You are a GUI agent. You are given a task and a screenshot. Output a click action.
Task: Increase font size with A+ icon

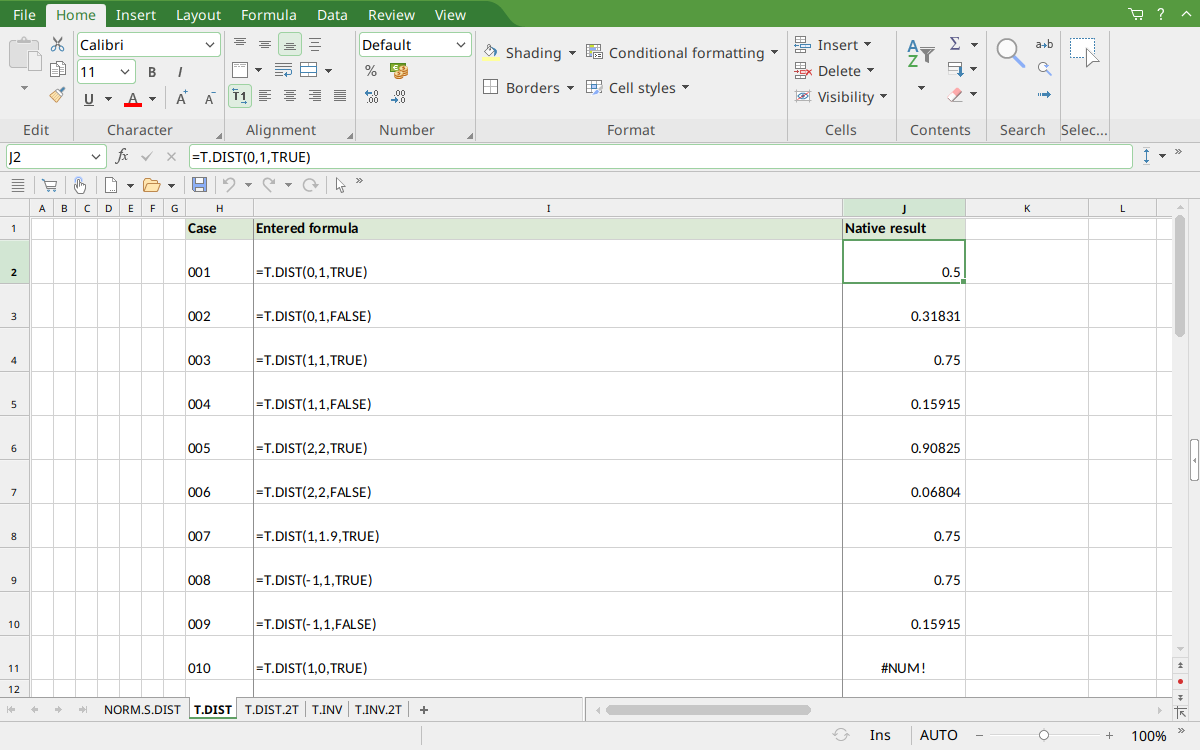[182, 98]
